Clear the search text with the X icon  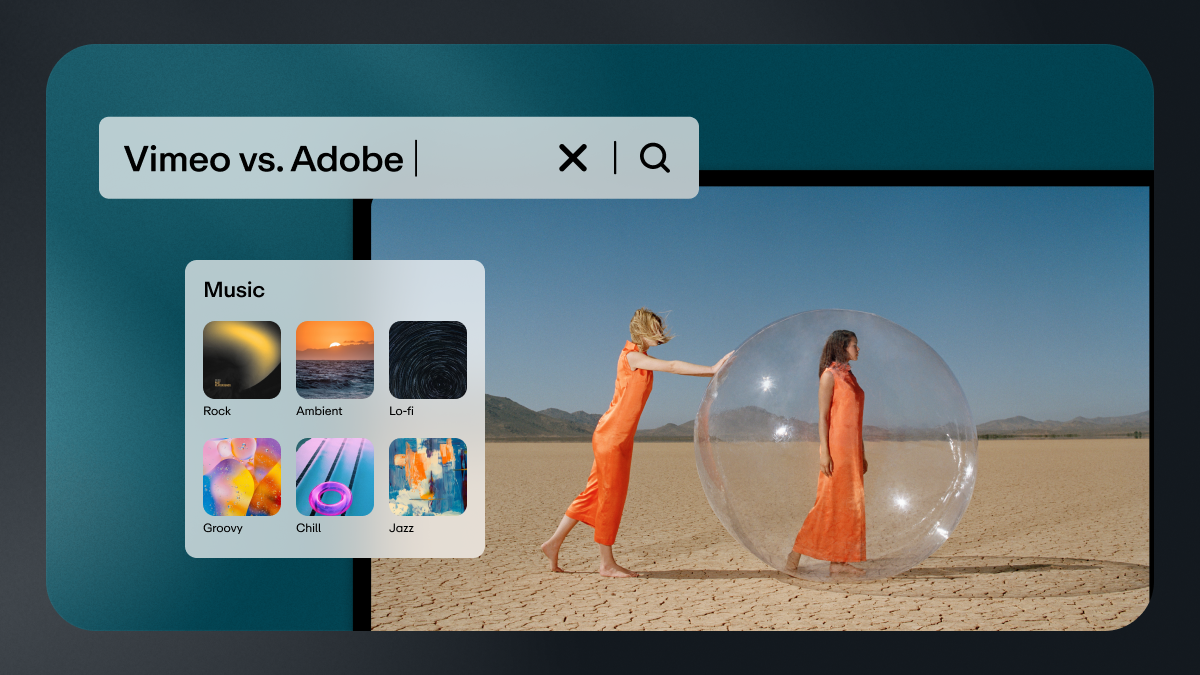(573, 158)
